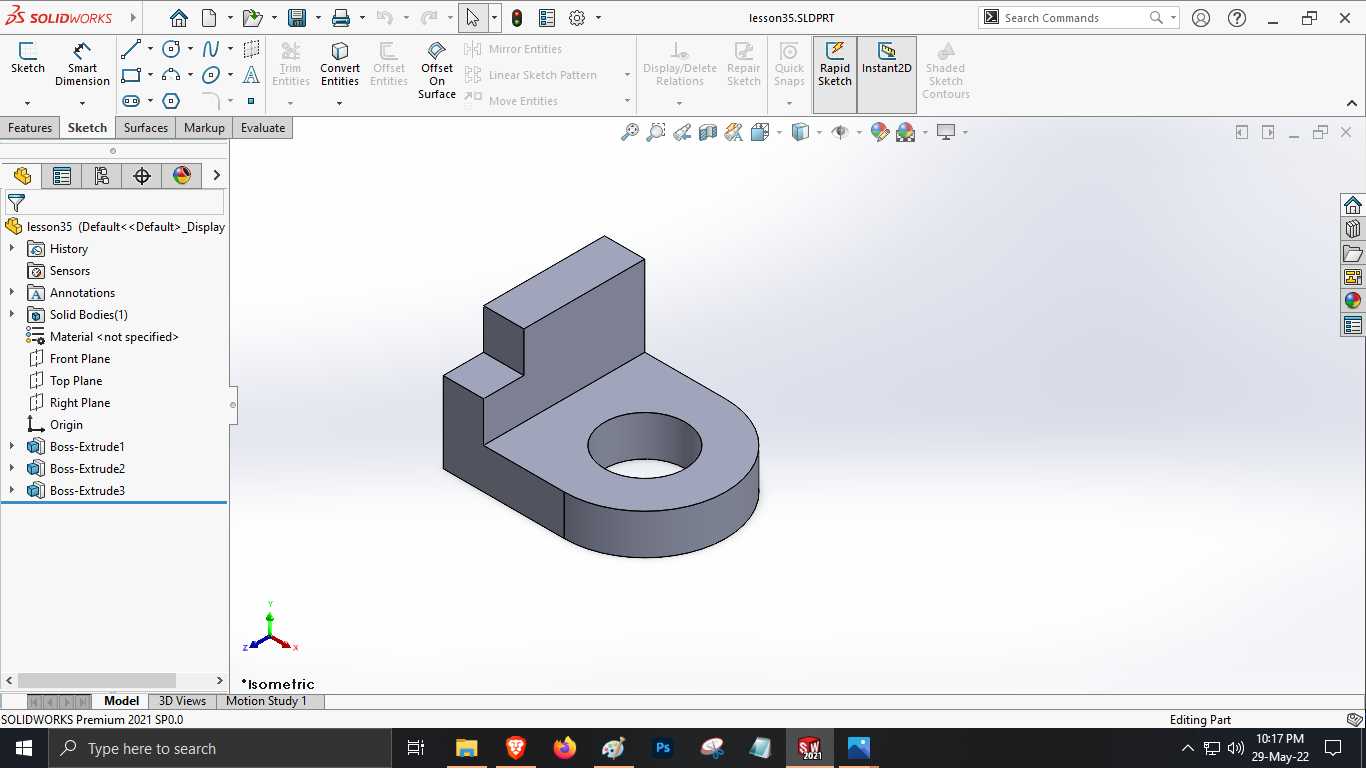Open Photoshop from the taskbar

(663, 748)
